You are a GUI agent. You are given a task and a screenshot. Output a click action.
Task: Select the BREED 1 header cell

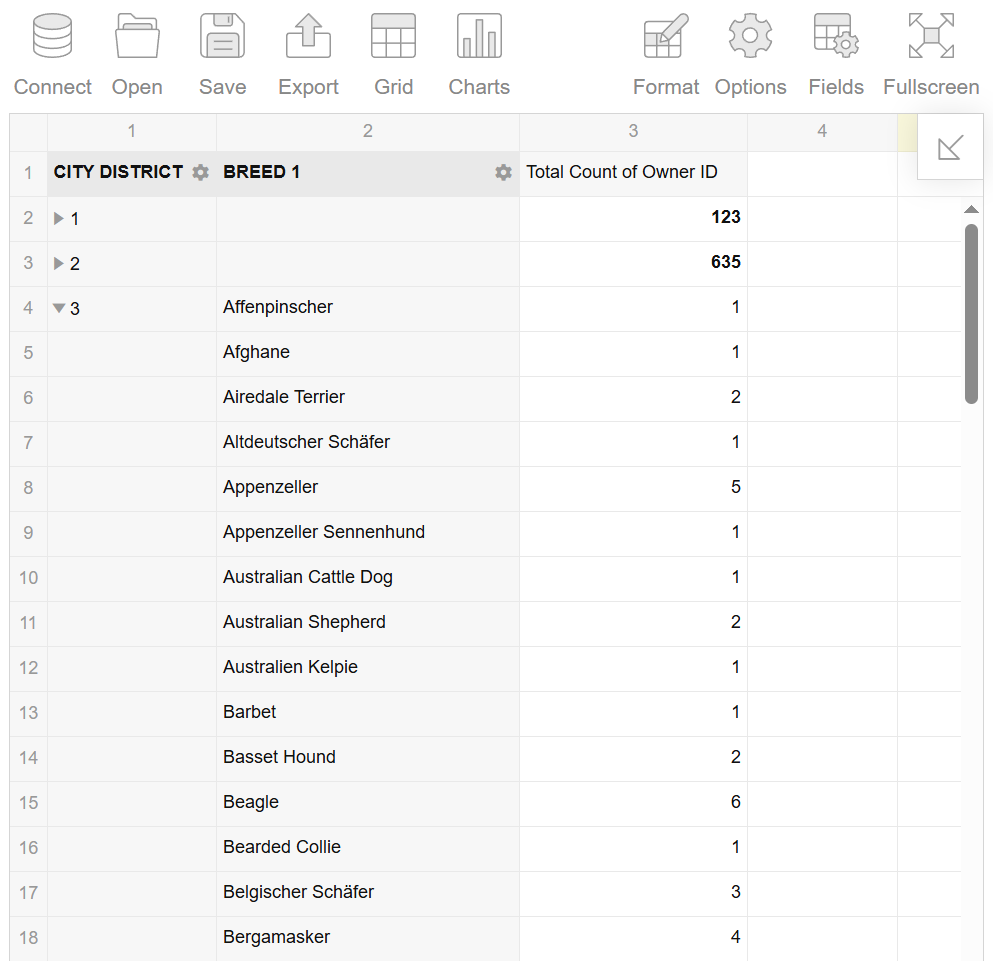tap(368, 174)
